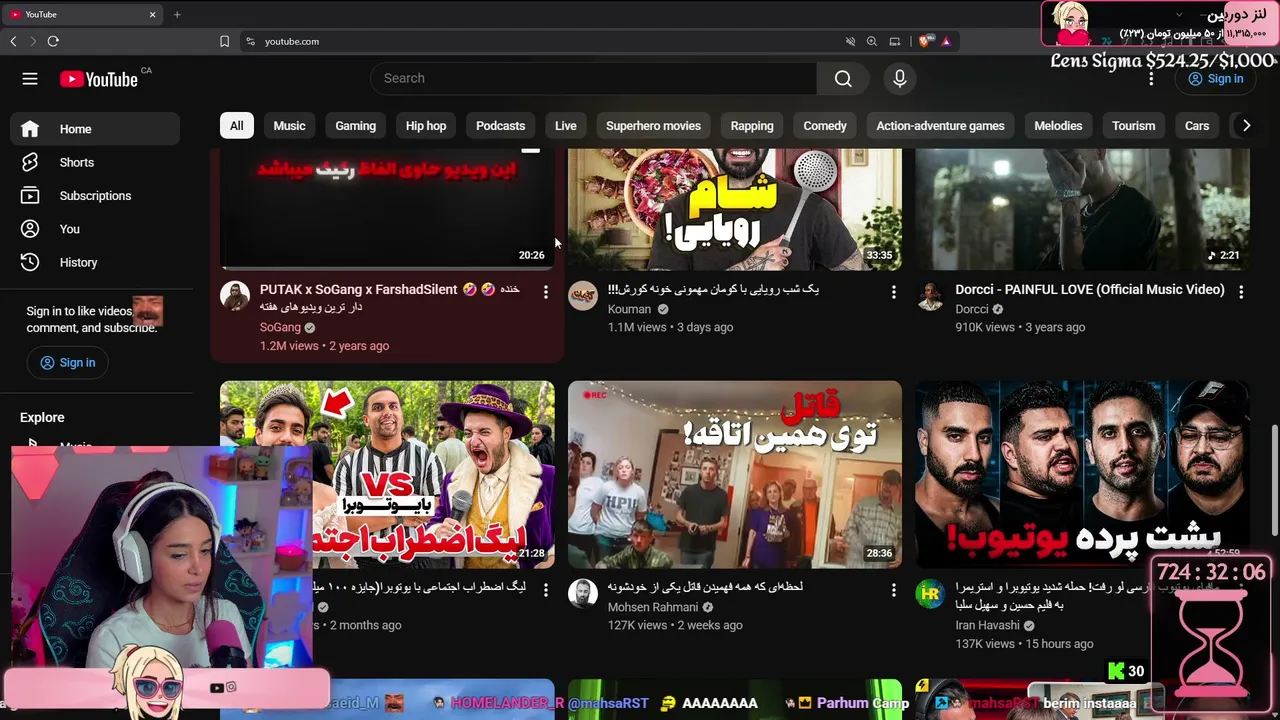This screenshot has height=720, width=1280.
Task: Open options for the Mohsen Rahmani video
Action: point(893,590)
